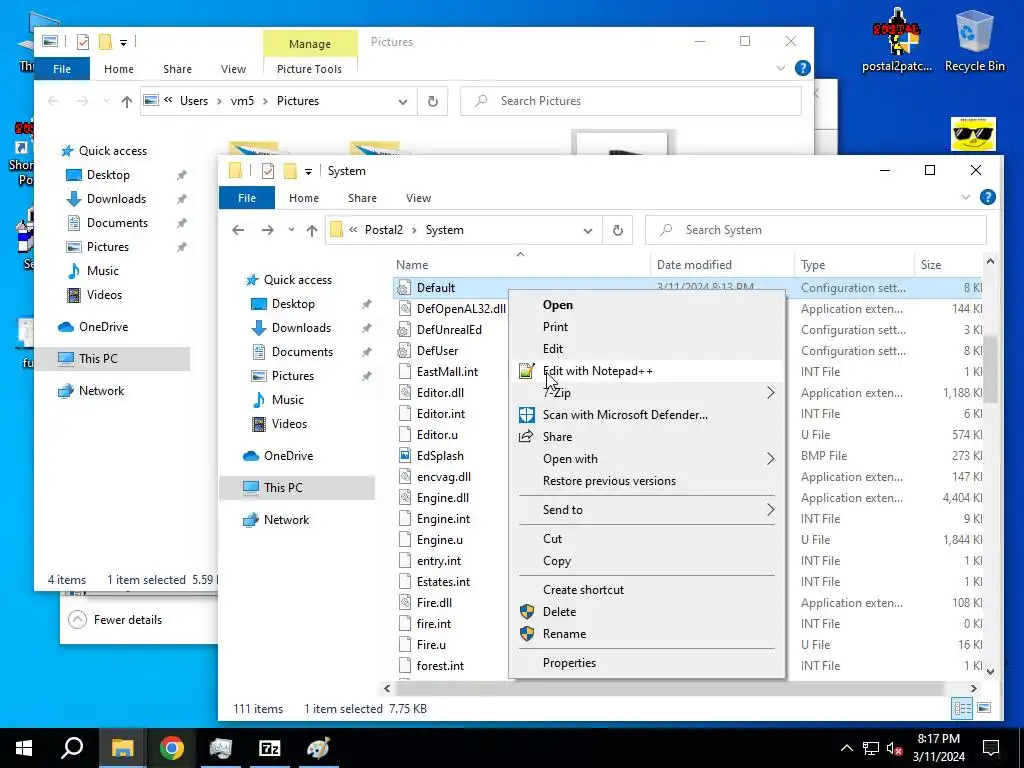Select Desktop in System window sidebar
The height and width of the screenshot is (768, 1024).
click(x=293, y=304)
